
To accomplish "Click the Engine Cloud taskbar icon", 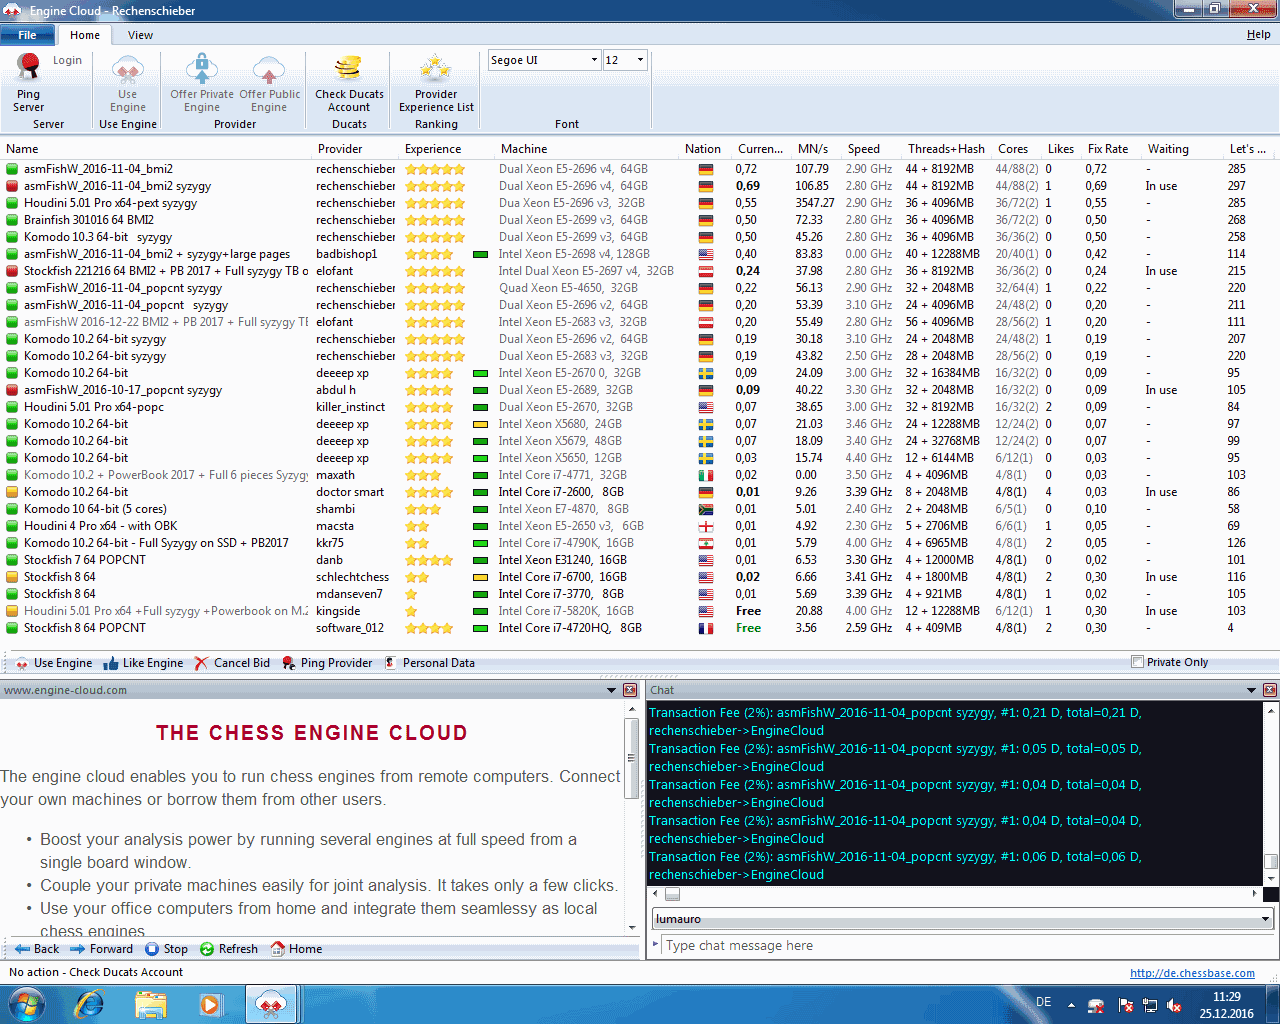I will coord(271,1003).
